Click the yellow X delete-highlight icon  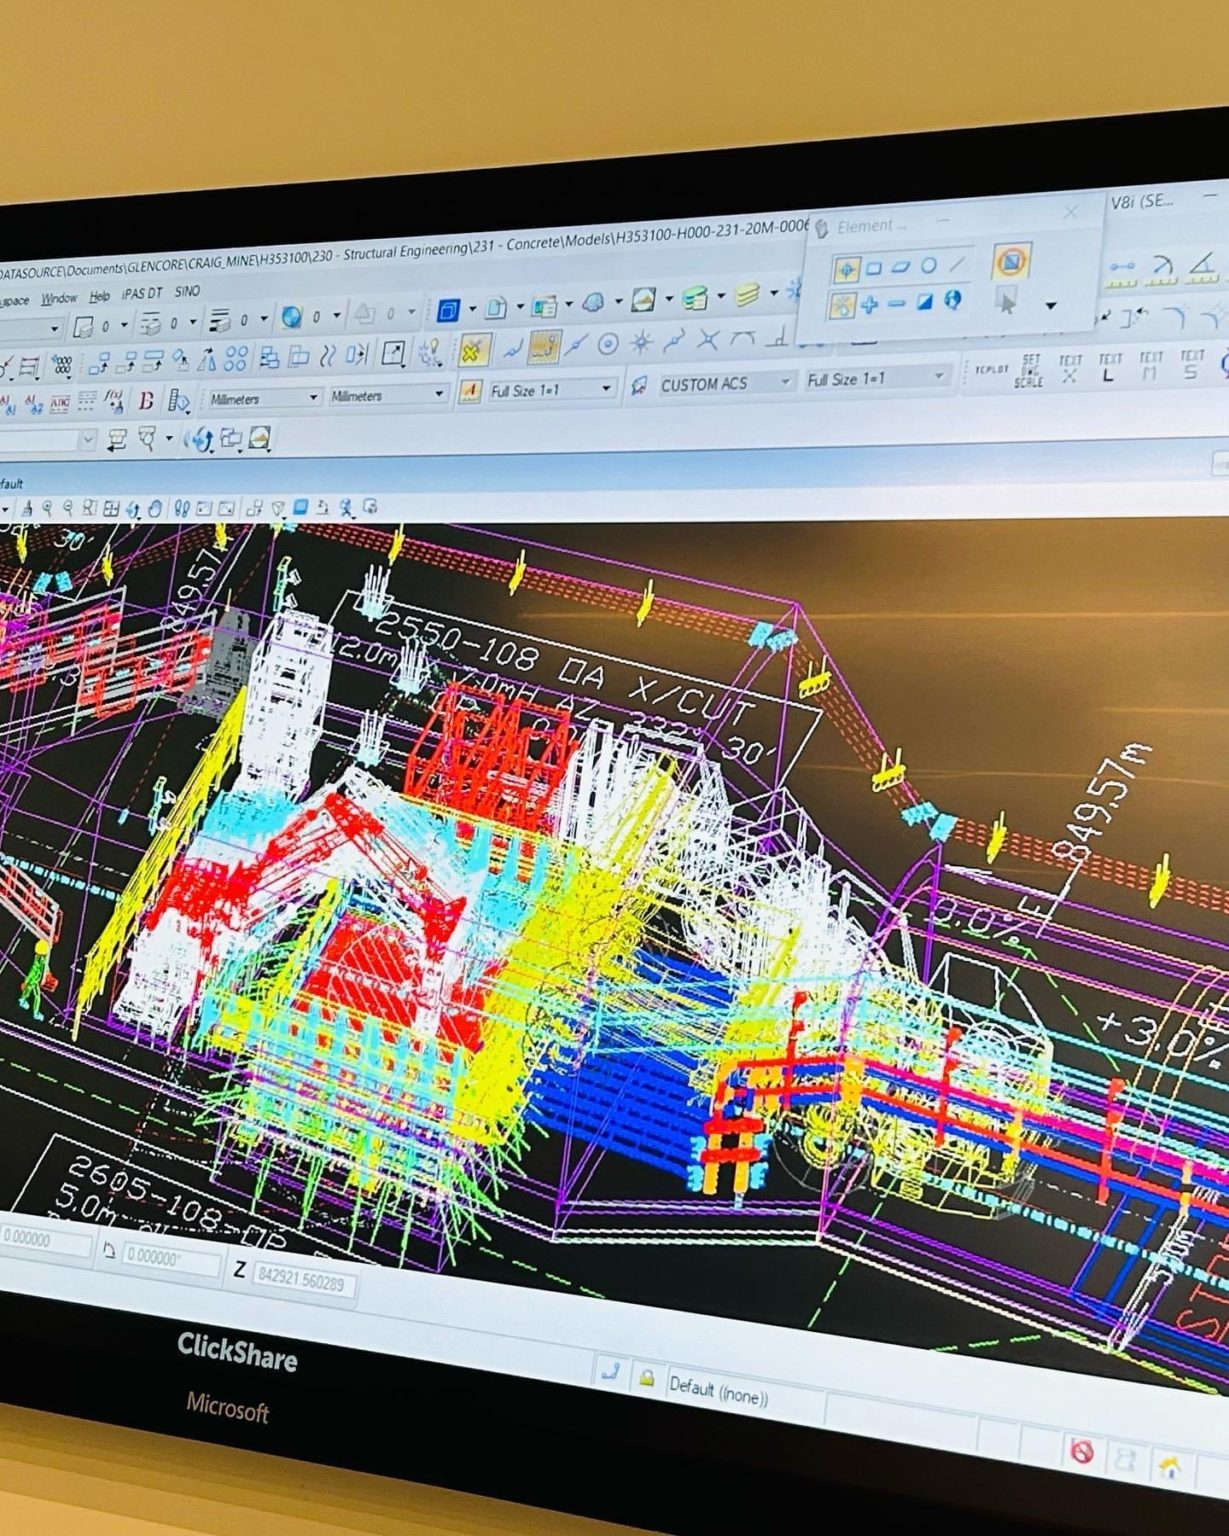click(x=473, y=350)
